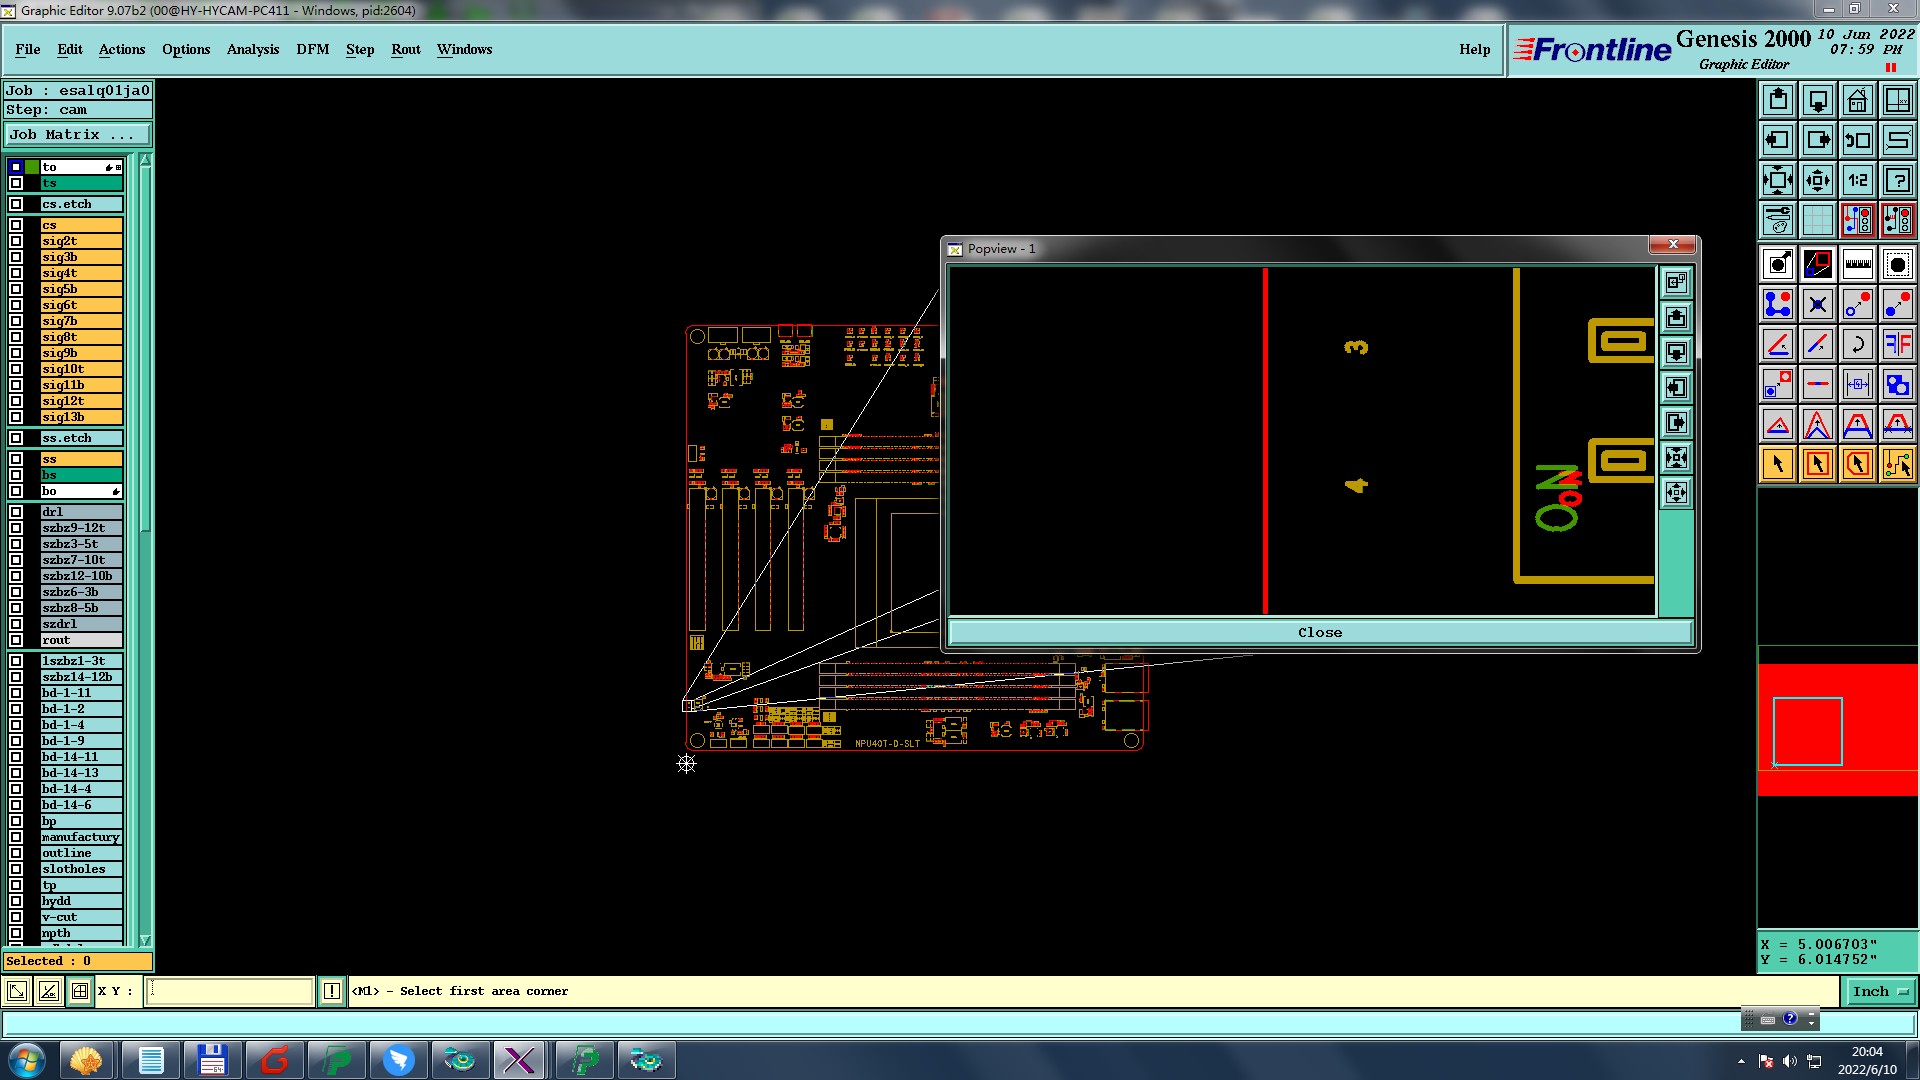Open the Inch units dropdown
The height and width of the screenshot is (1080, 1920).
point(1881,991)
